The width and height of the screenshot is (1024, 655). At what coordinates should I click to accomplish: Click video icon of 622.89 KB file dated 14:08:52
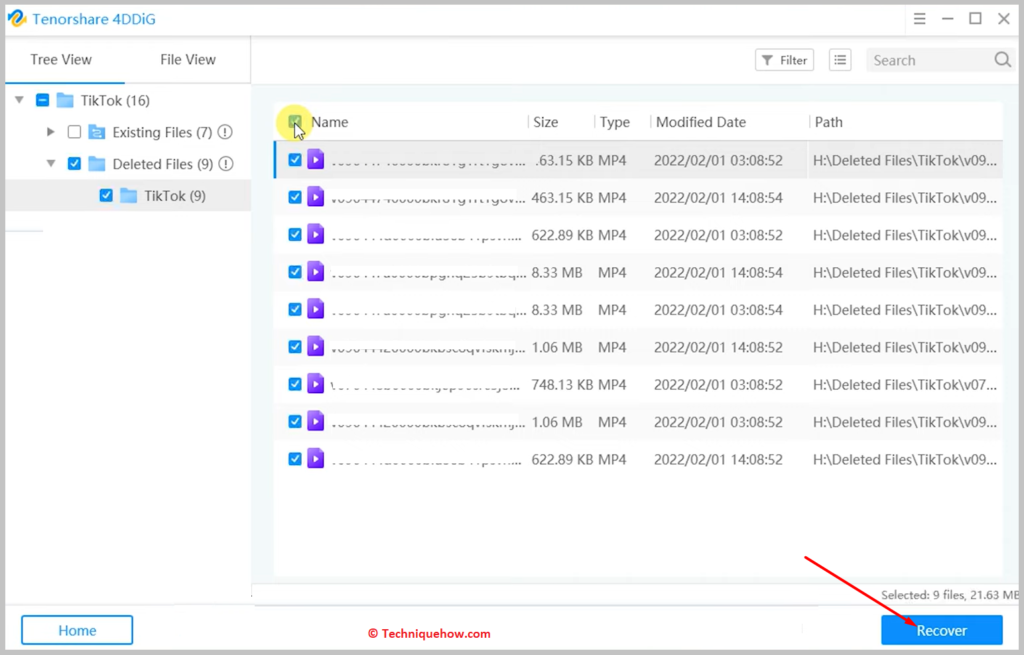tap(315, 458)
